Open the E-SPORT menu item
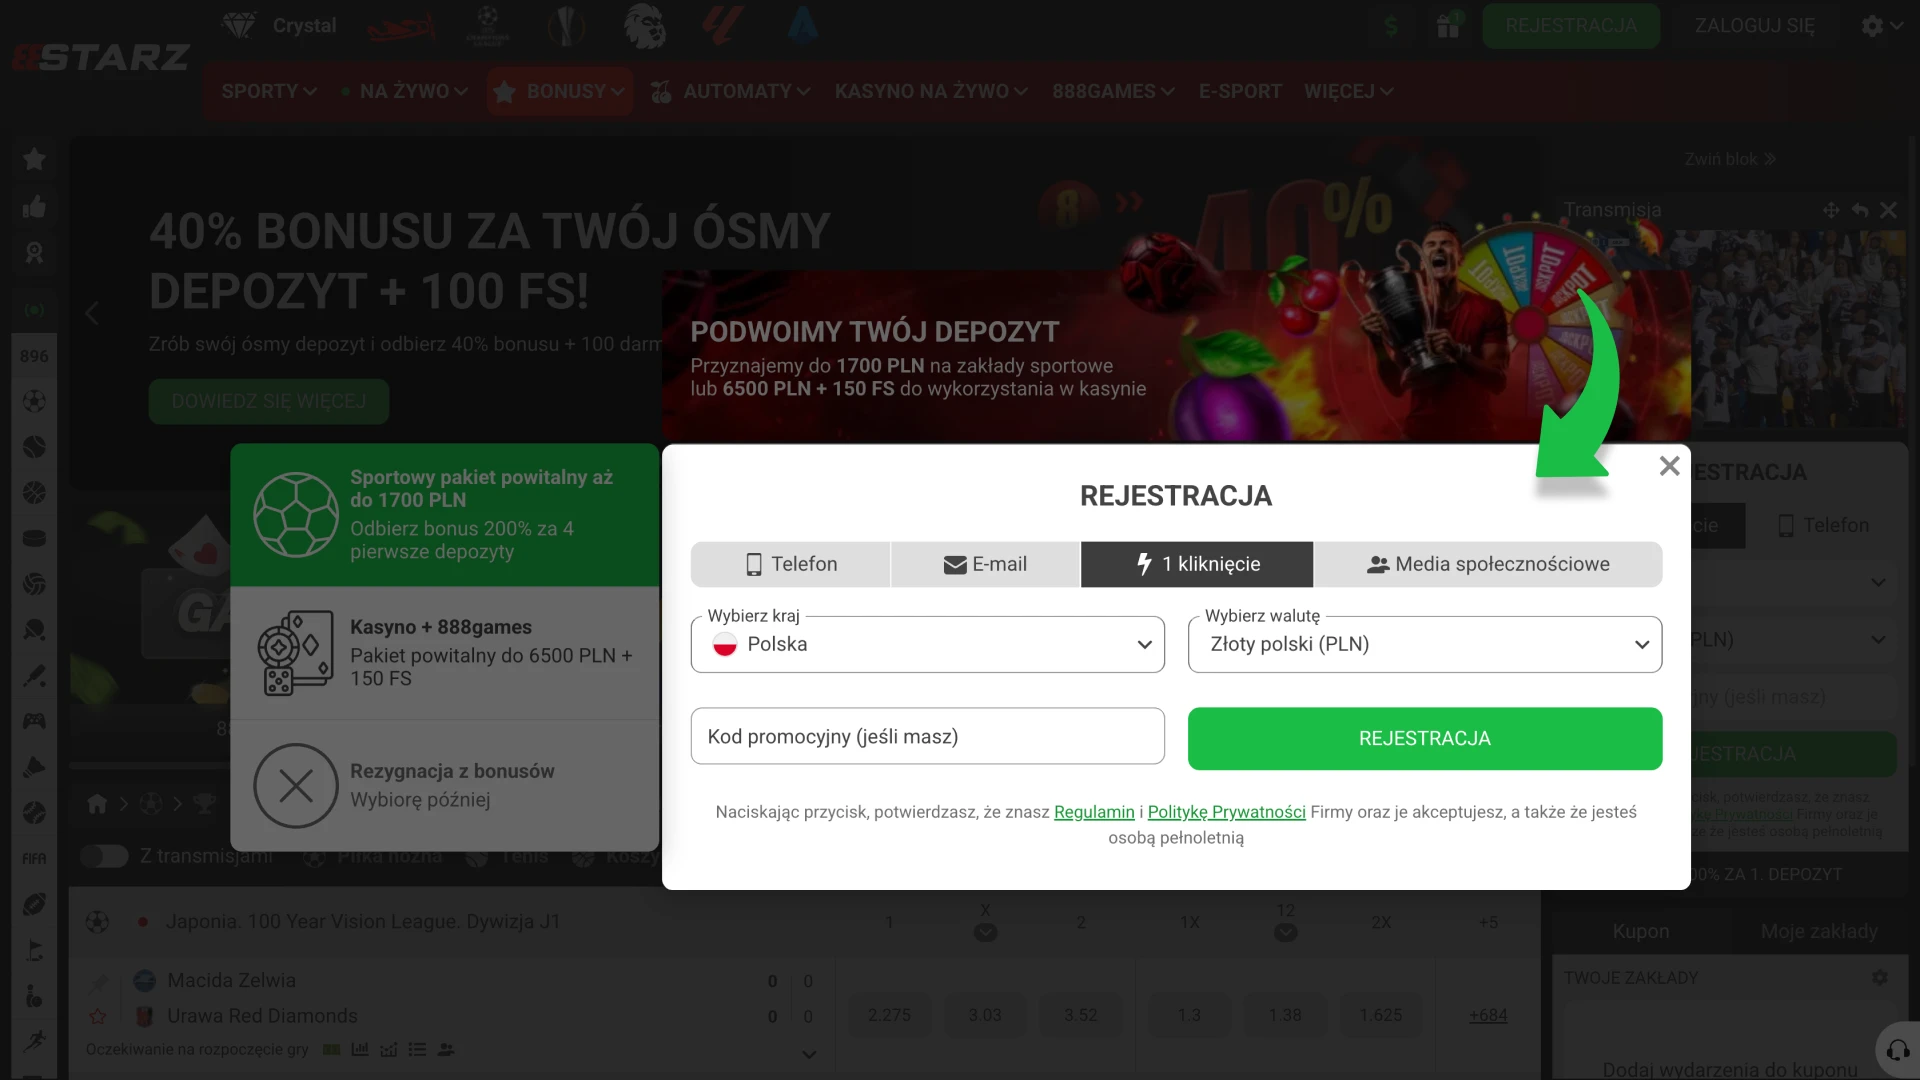Screen dimensions: 1920x1080 coord(1240,91)
